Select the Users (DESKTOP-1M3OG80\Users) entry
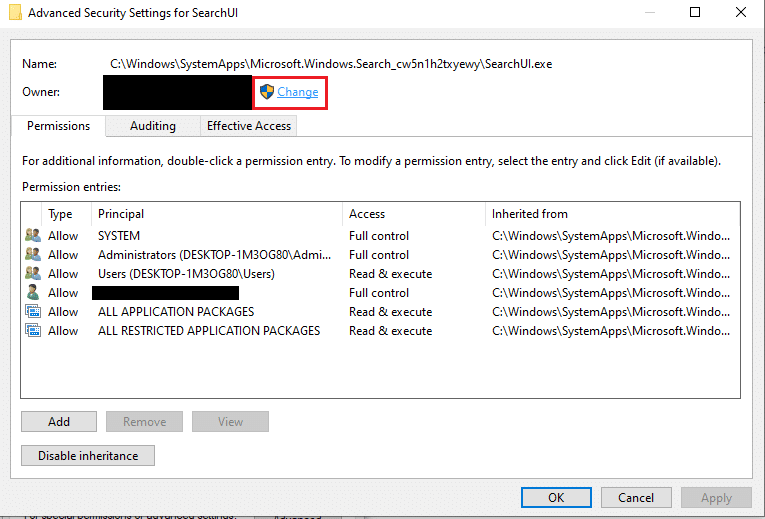 tap(186, 274)
